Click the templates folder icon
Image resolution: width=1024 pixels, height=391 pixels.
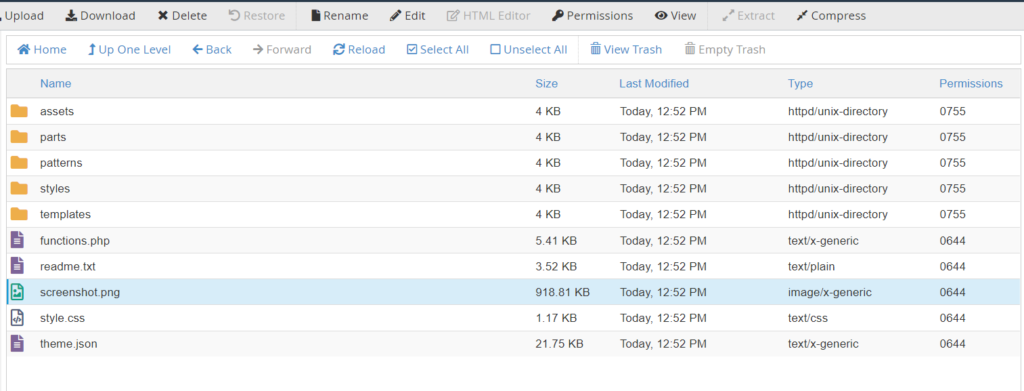click(x=19, y=214)
